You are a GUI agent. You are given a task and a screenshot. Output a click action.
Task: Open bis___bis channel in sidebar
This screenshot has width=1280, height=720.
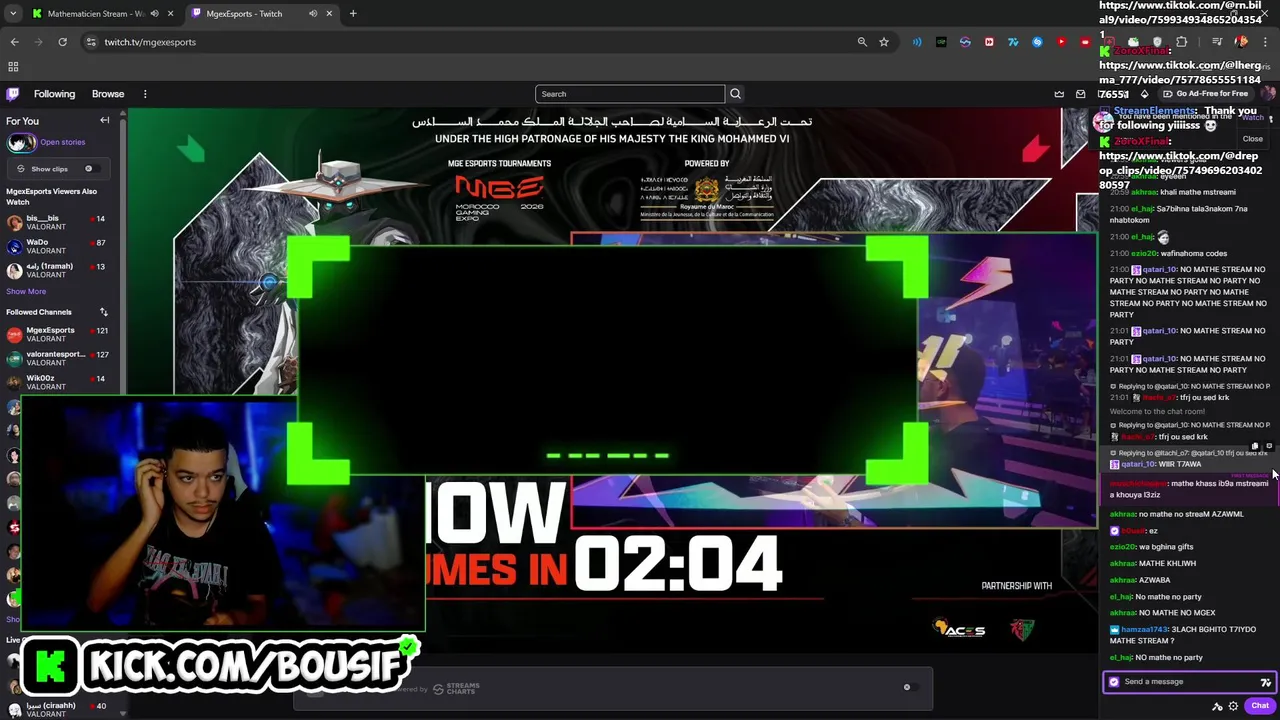coord(60,222)
